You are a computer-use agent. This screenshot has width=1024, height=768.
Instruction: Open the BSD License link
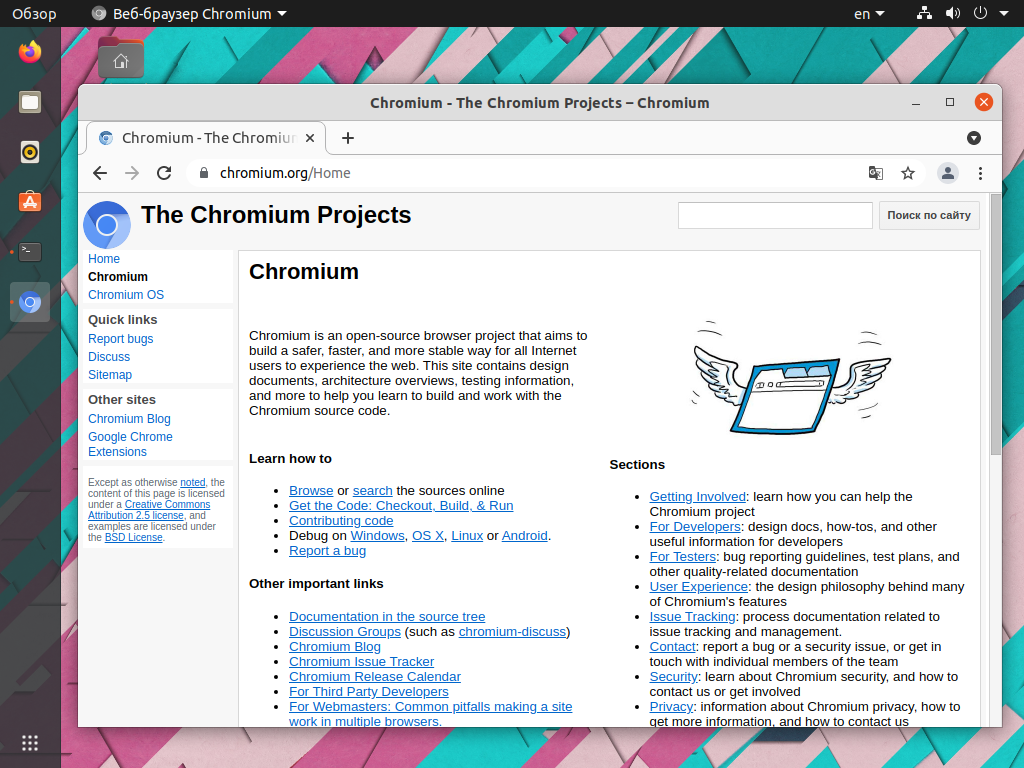[134, 537]
